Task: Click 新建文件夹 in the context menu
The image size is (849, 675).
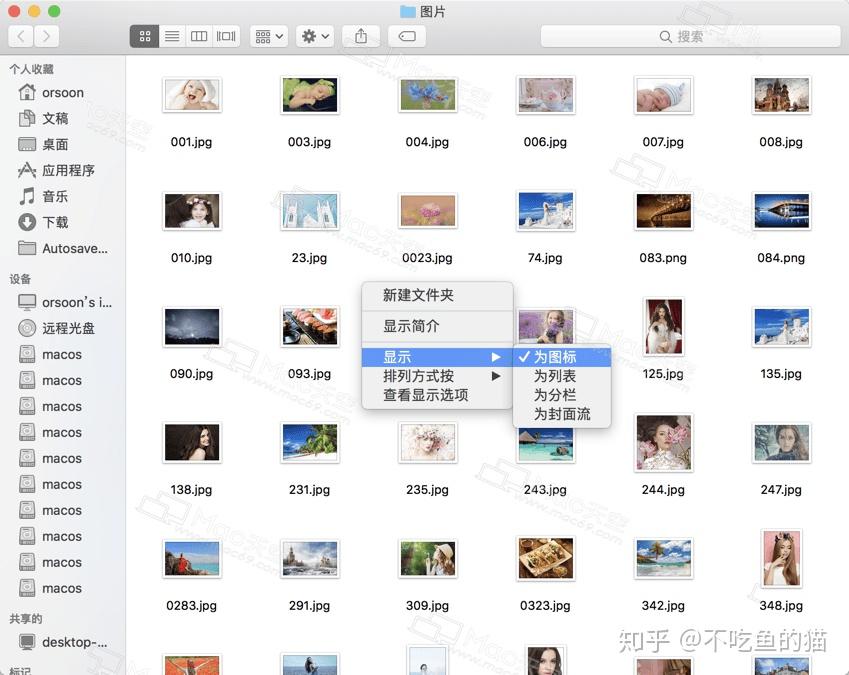Action: (x=420, y=295)
